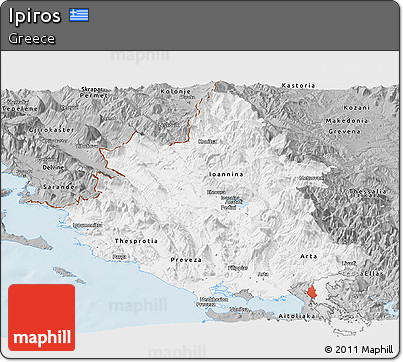This screenshot has width=403, height=362.
Task: Click the red maphill logo square
Action: [x=42, y=317]
